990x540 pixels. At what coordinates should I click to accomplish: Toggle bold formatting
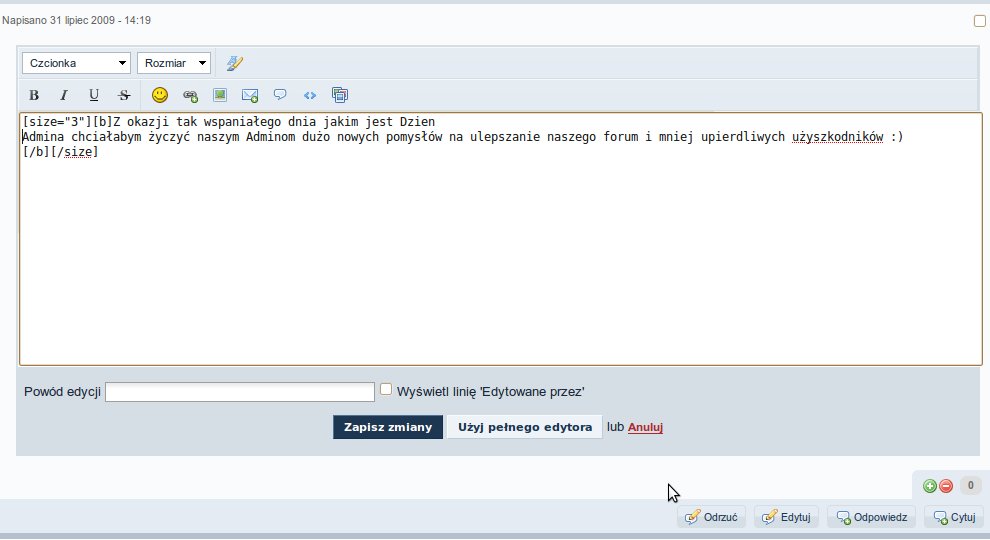point(34,95)
